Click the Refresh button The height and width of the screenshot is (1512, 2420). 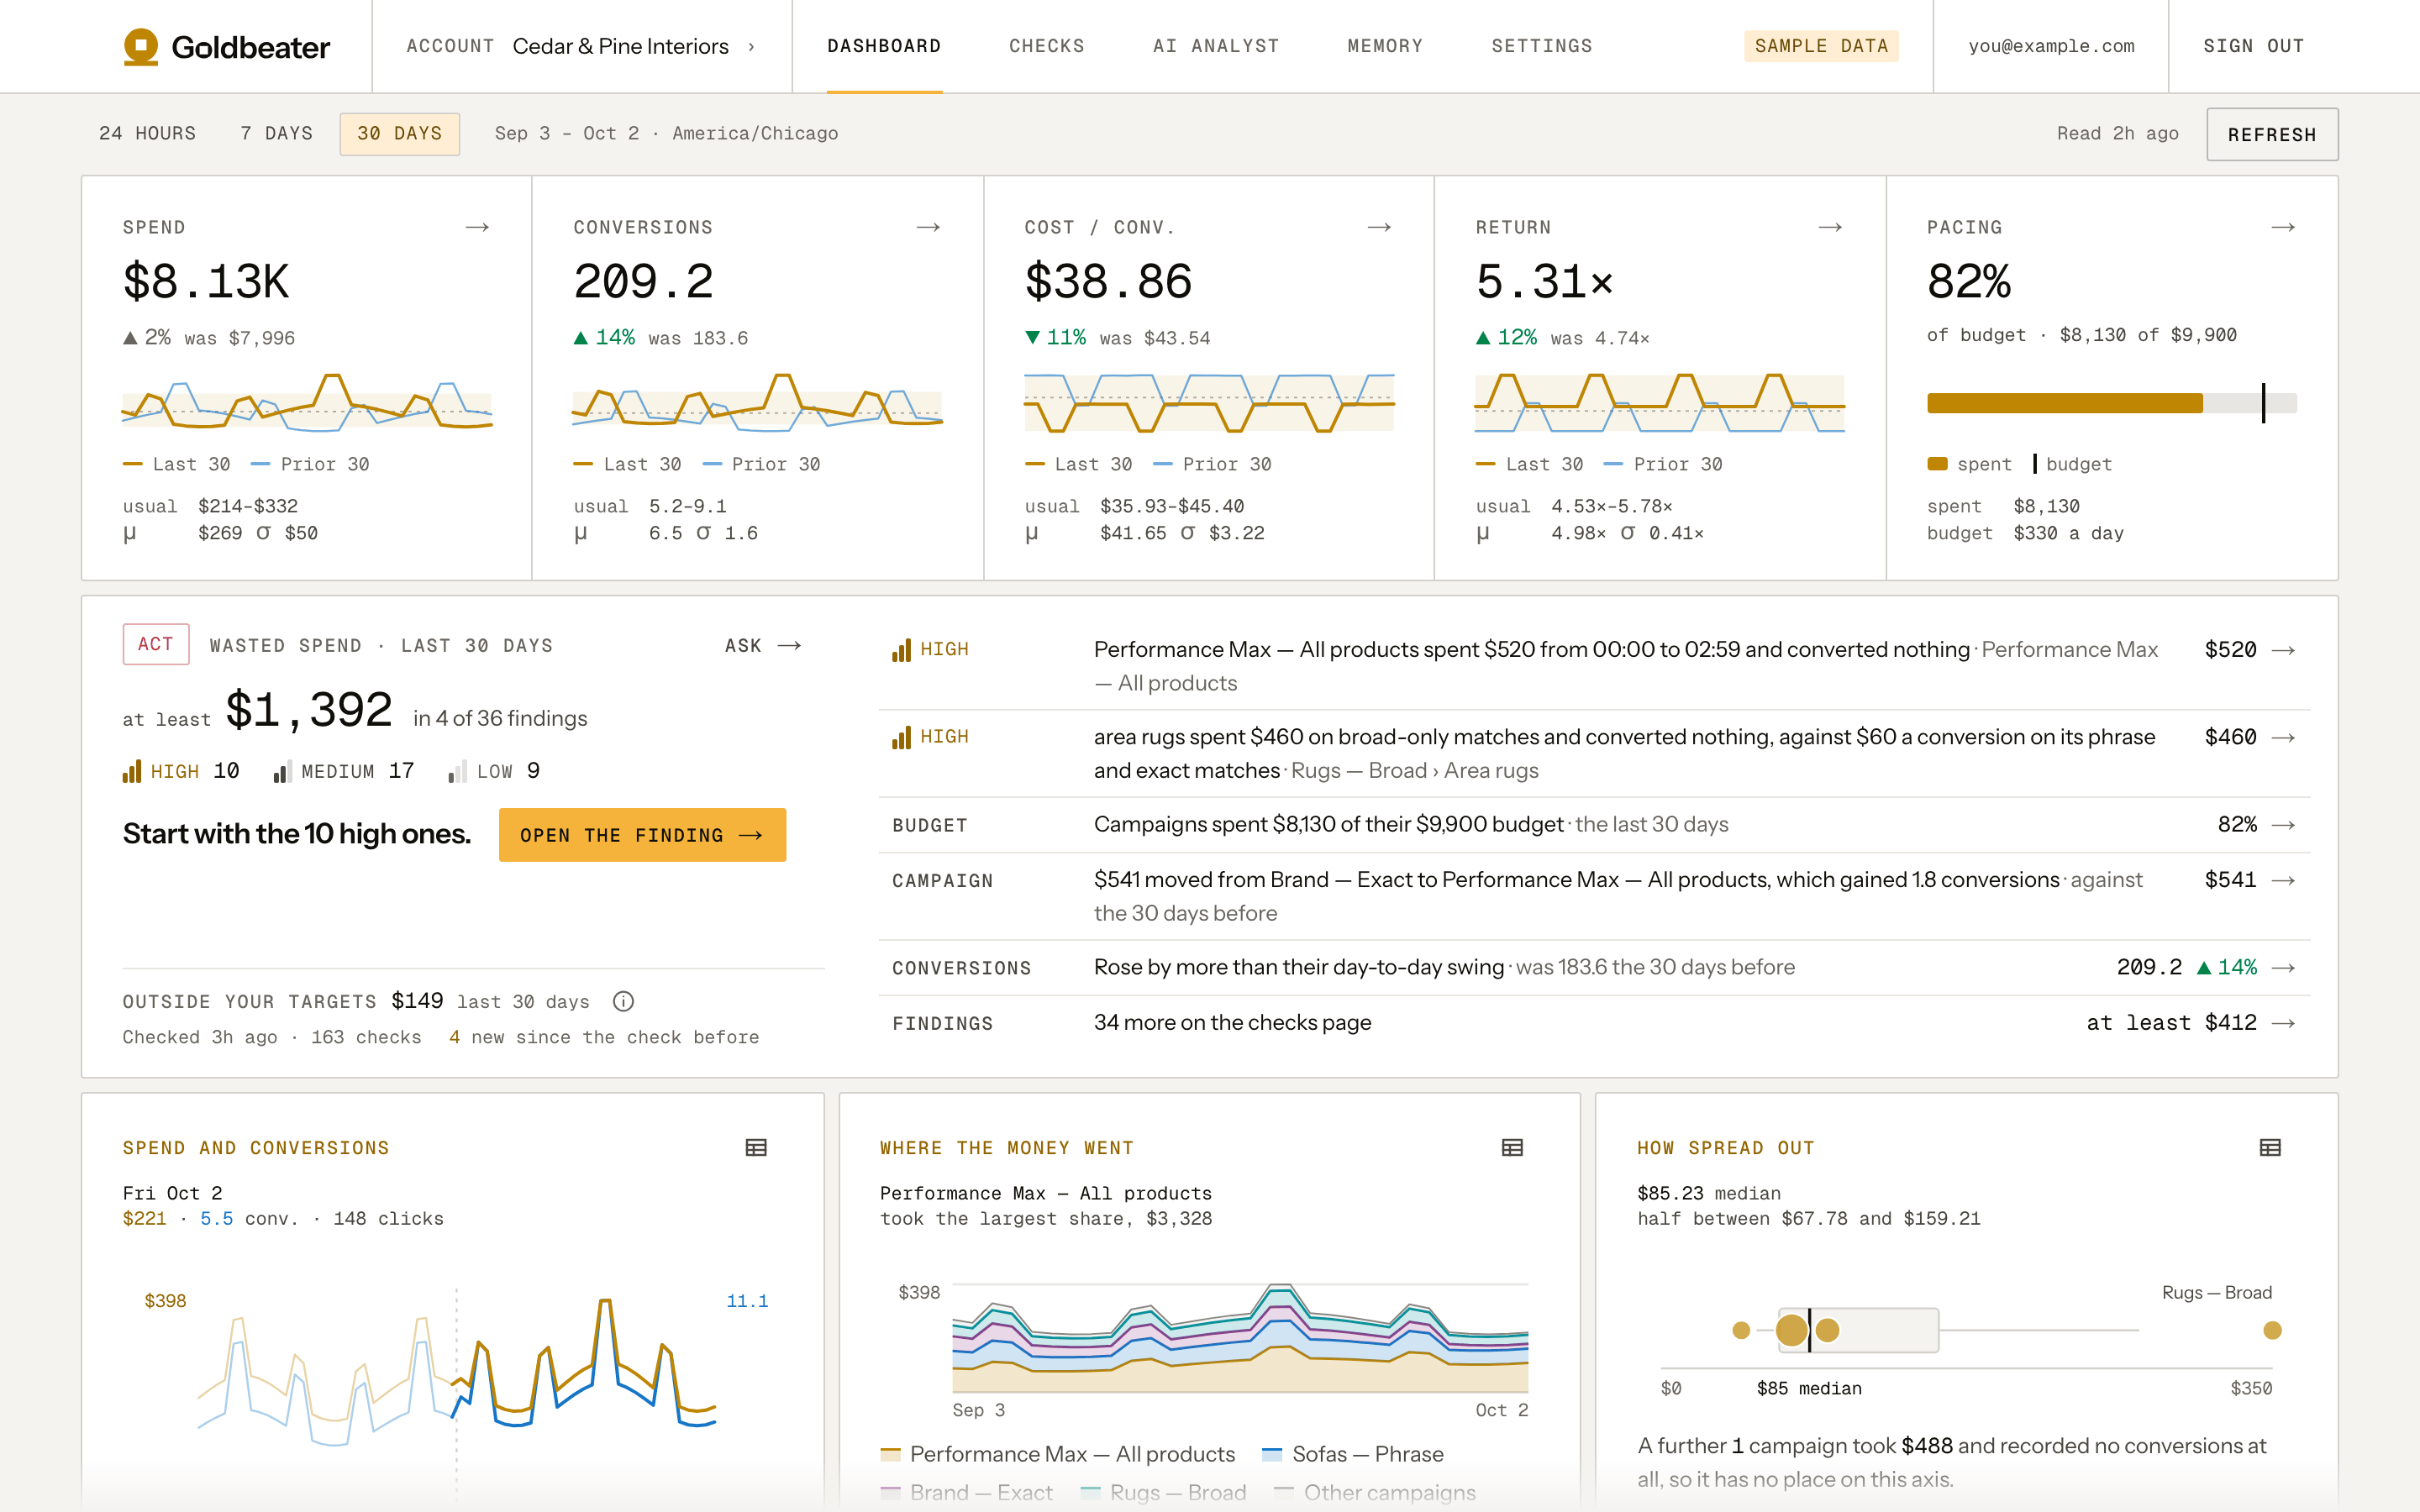coord(2272,134)
